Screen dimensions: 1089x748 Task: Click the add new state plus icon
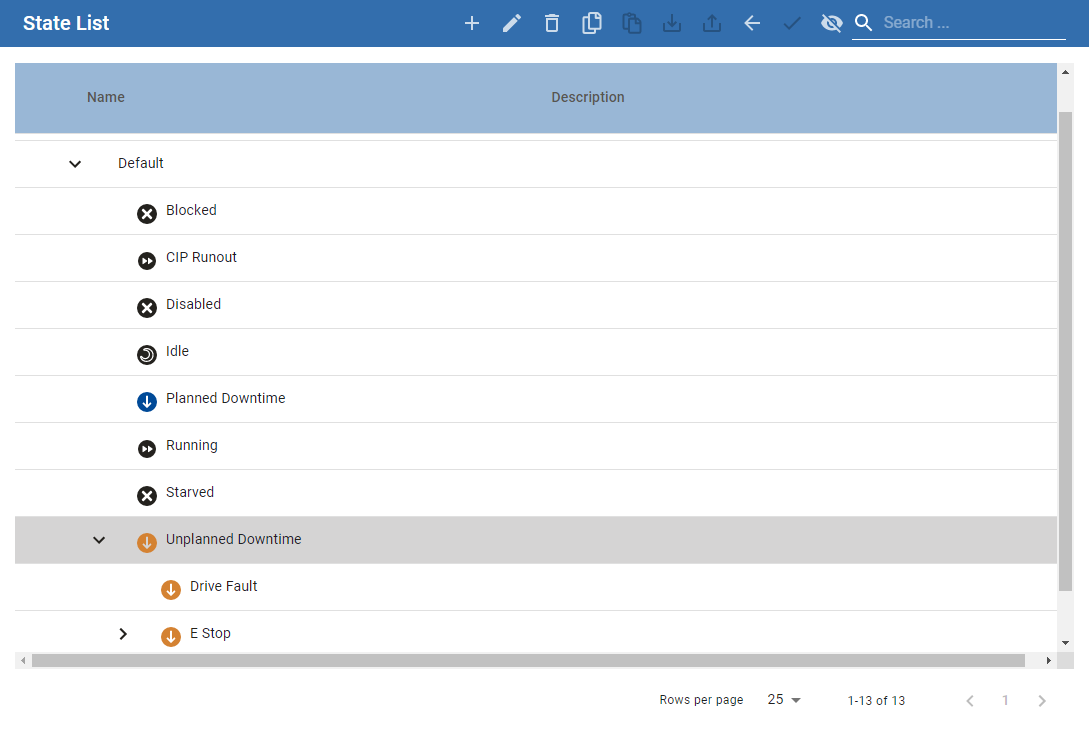tap(472, 23)
